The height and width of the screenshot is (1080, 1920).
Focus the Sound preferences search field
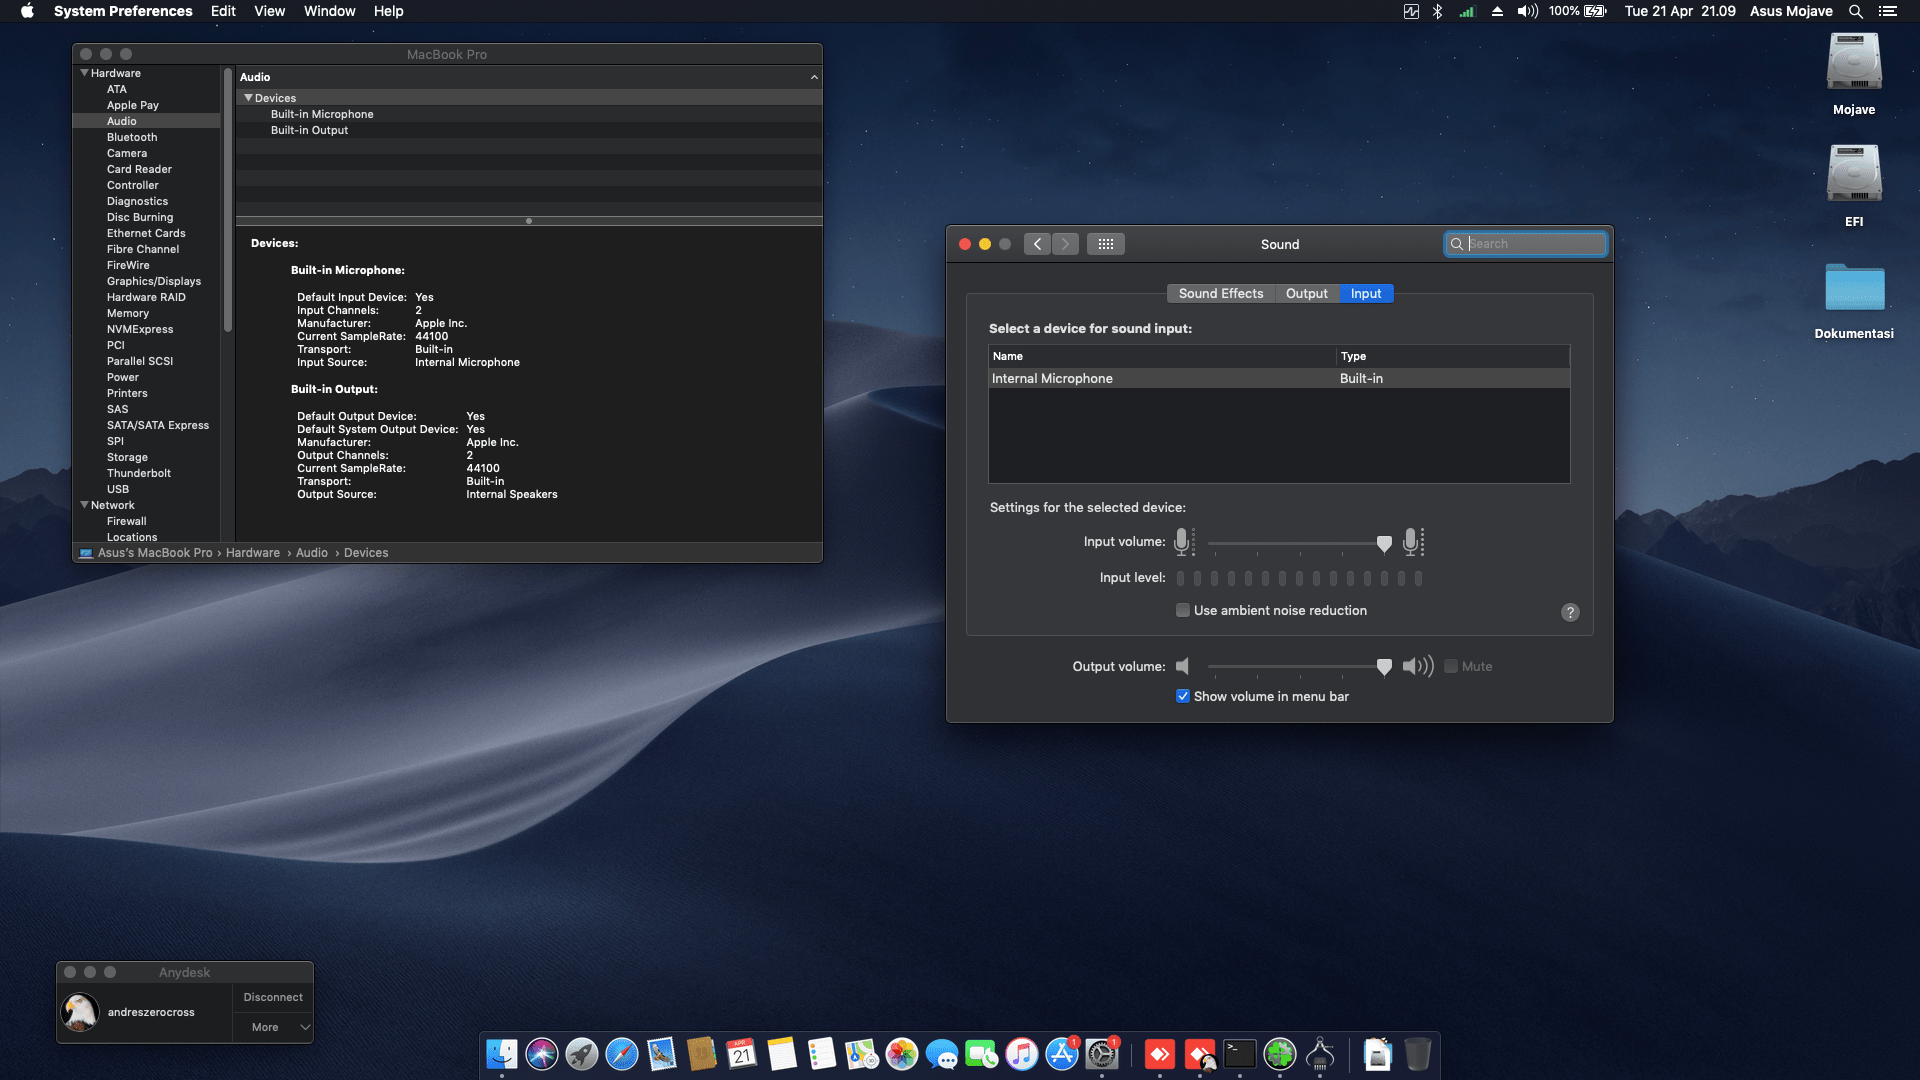(x=1526, y=244)
